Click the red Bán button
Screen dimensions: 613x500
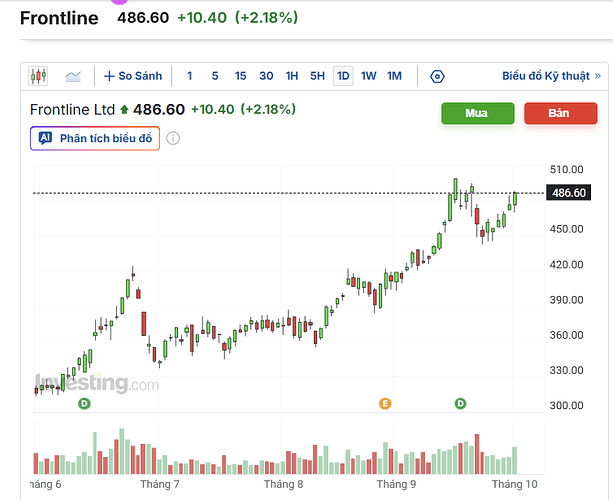tap(561, 113)
